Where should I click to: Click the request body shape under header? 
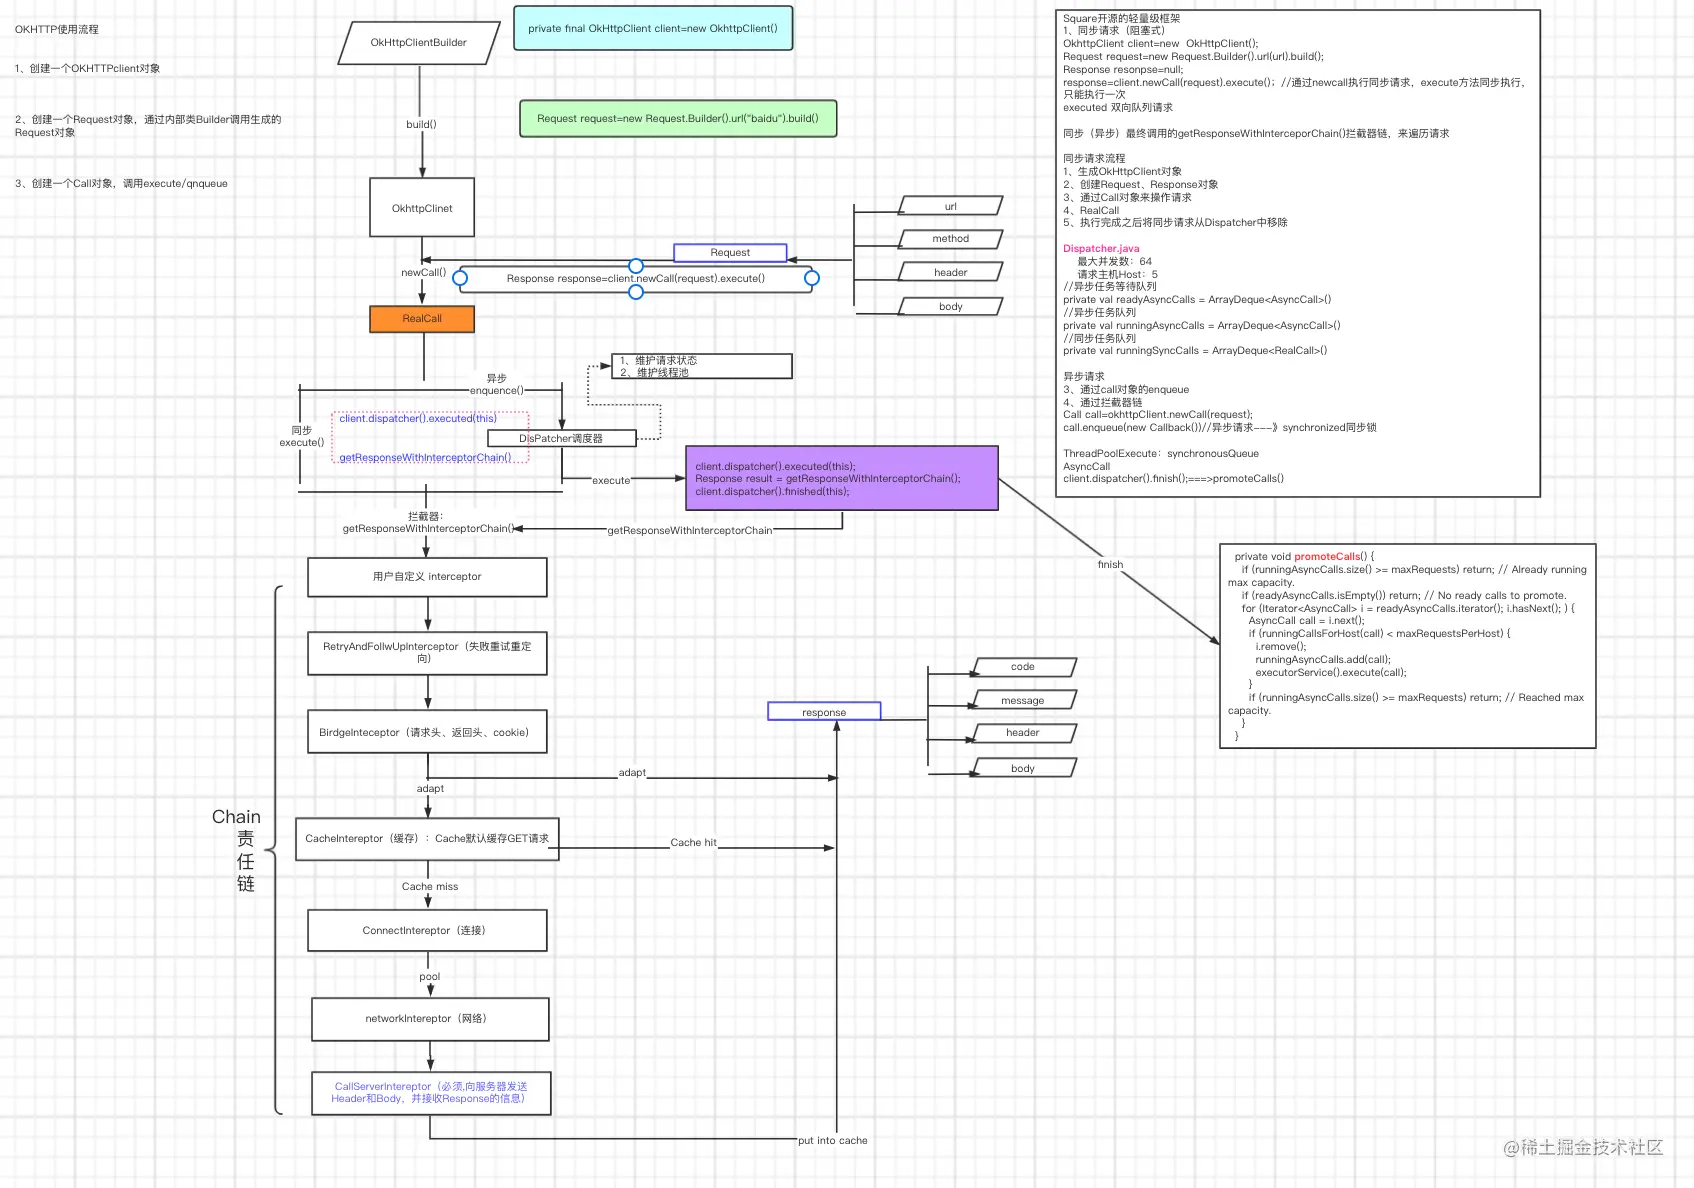[x=951, y=306]
